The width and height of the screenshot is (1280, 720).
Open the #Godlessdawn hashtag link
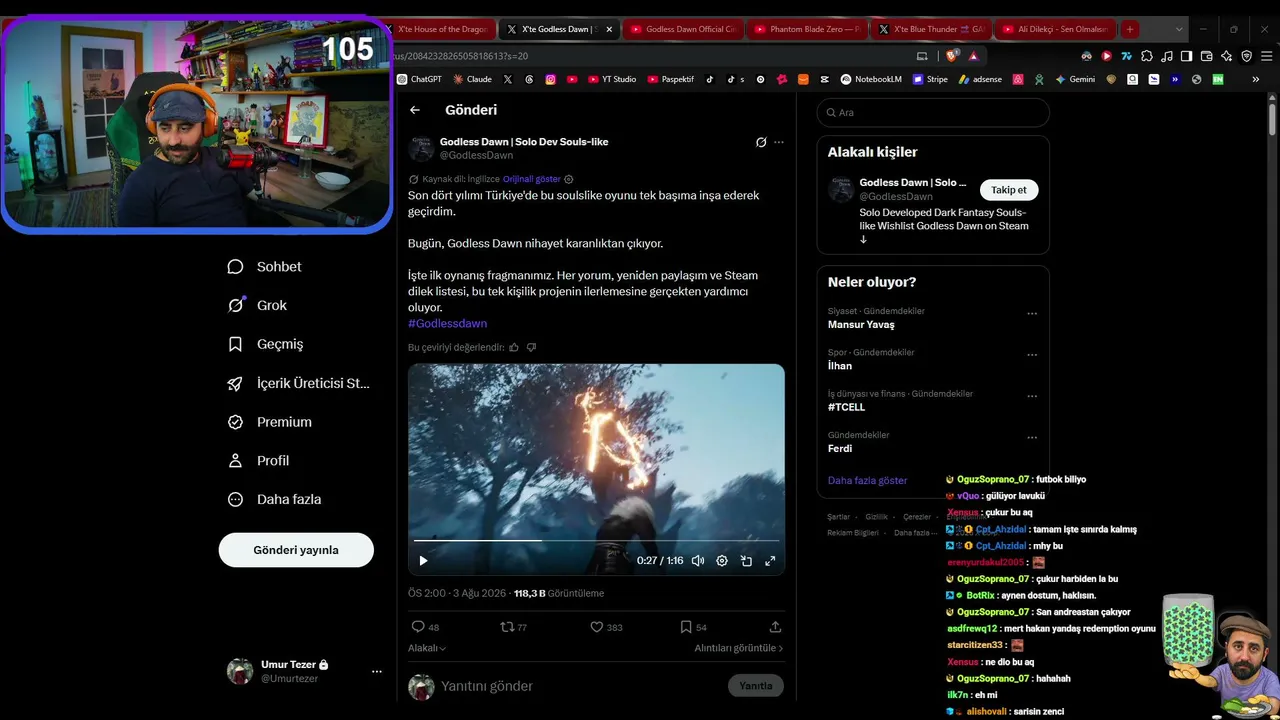(447, 324)
